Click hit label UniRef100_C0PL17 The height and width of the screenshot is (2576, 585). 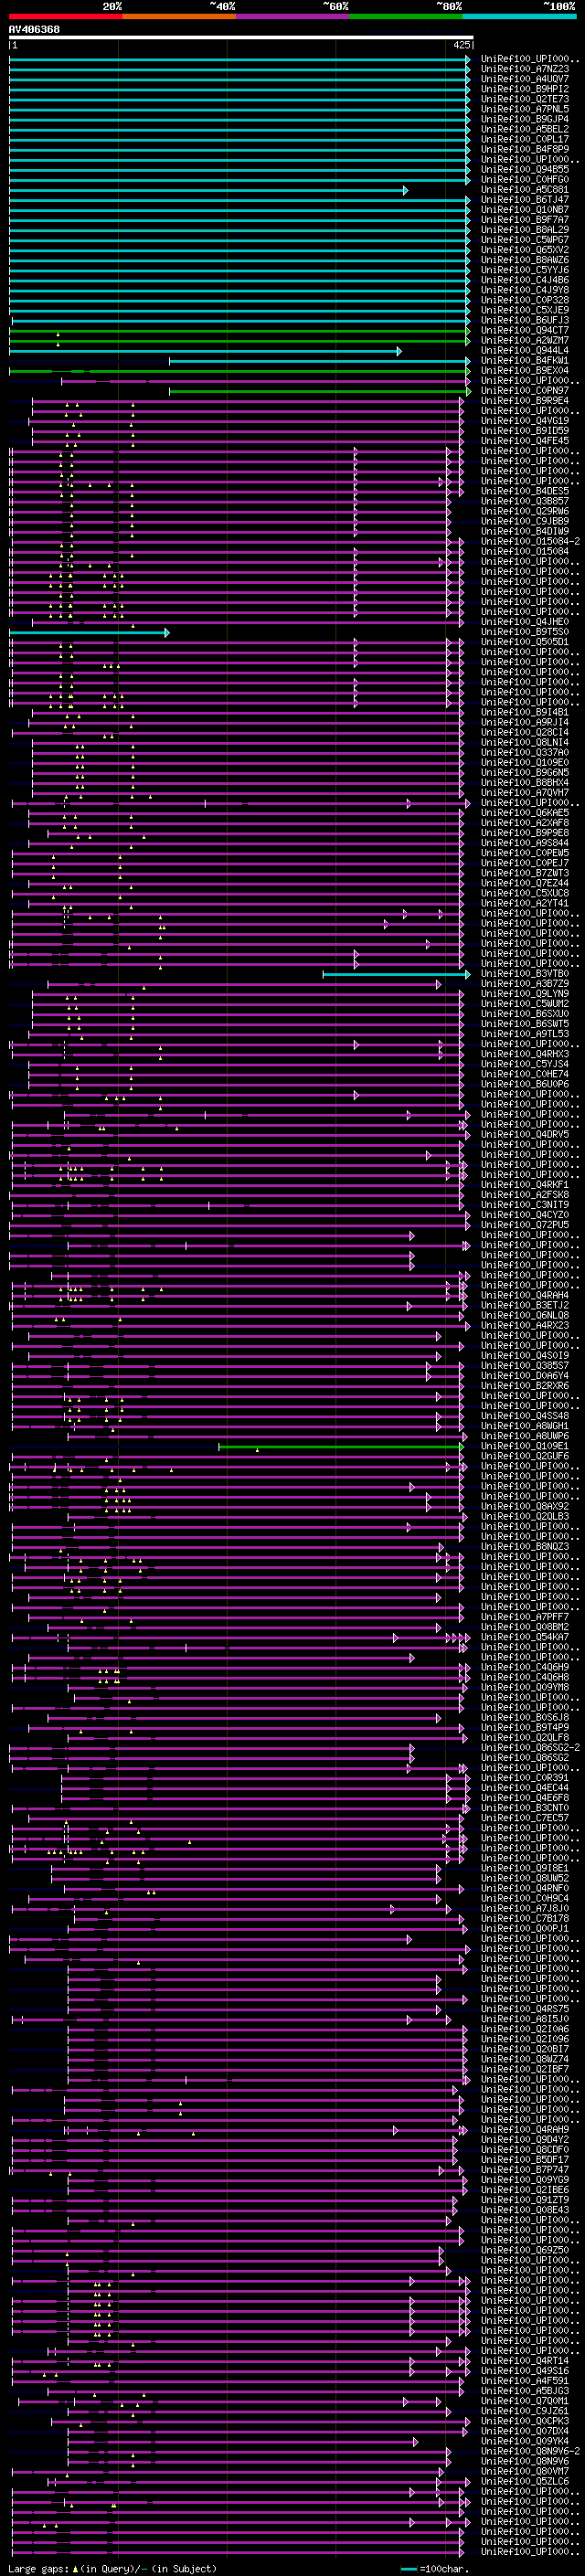click(x=525, y=139)
